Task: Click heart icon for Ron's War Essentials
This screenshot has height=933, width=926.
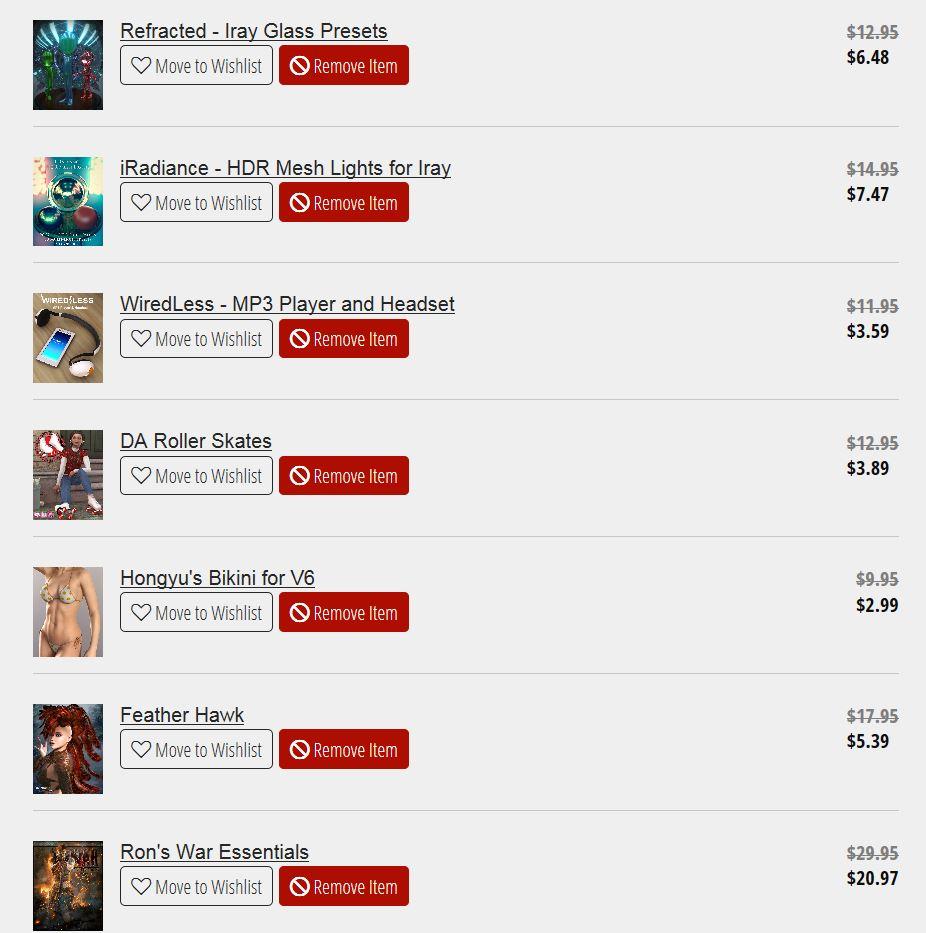Action: (141, 886)
